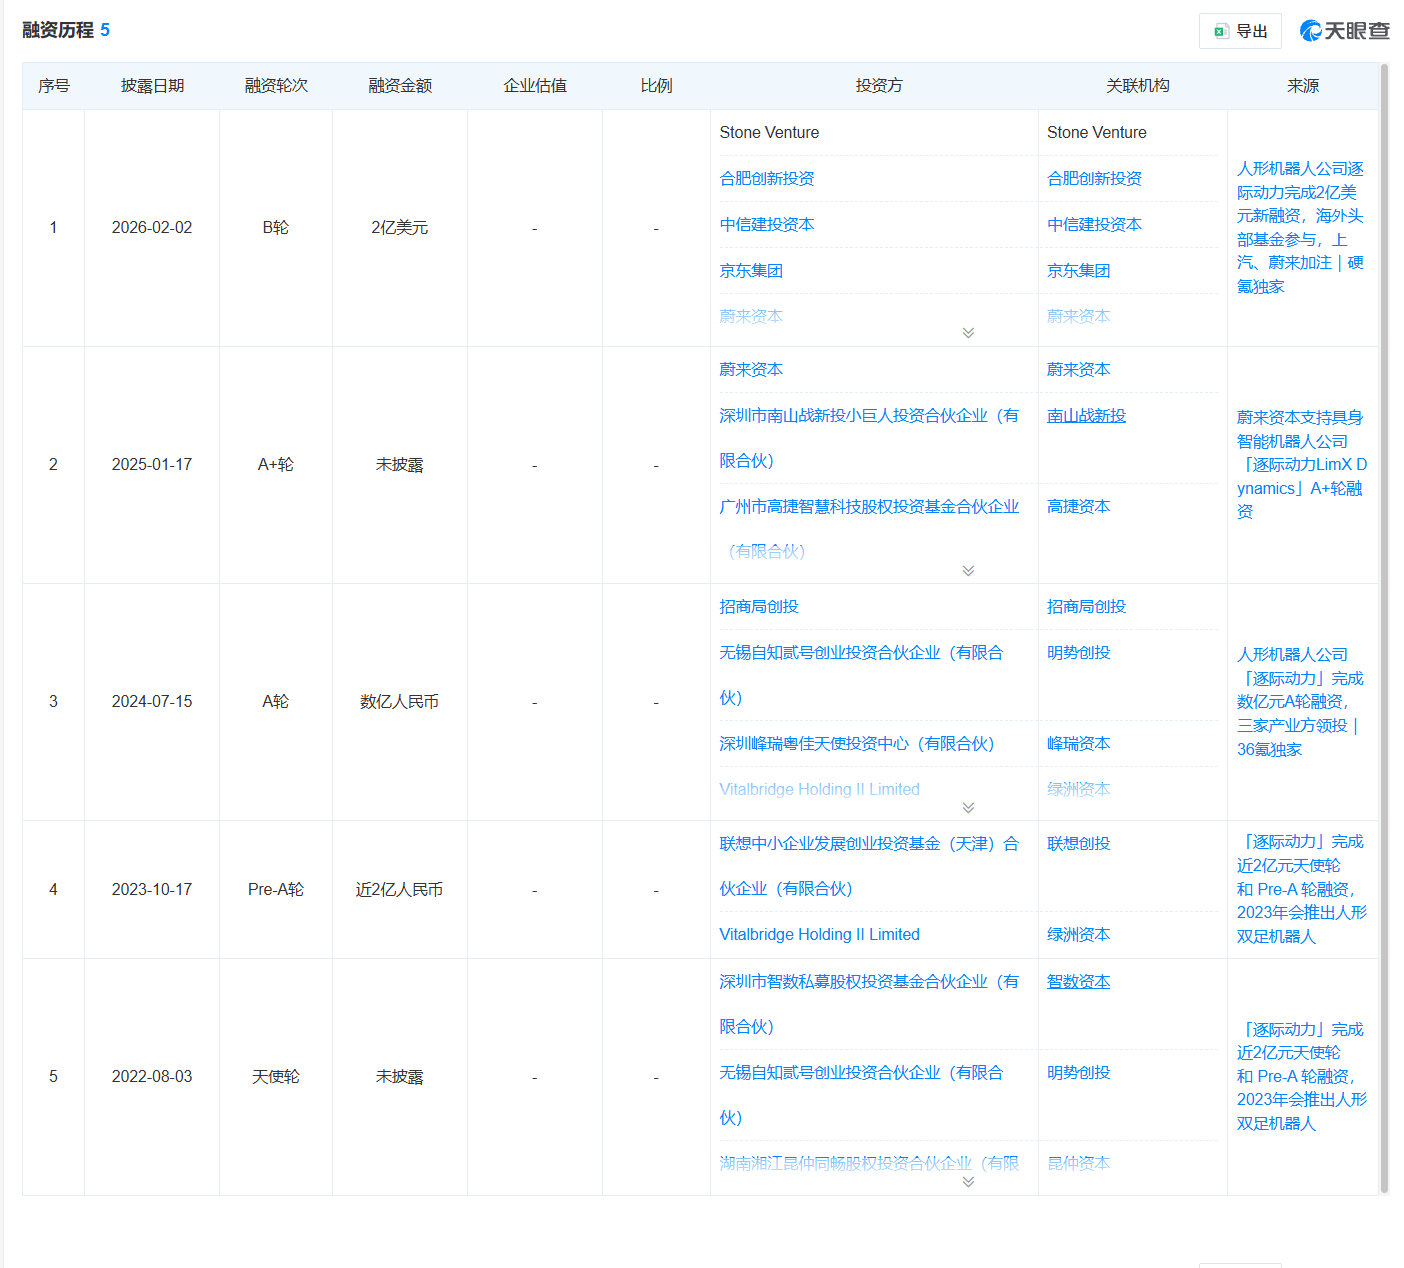Click the 比例 column header

tap(656, 86)
